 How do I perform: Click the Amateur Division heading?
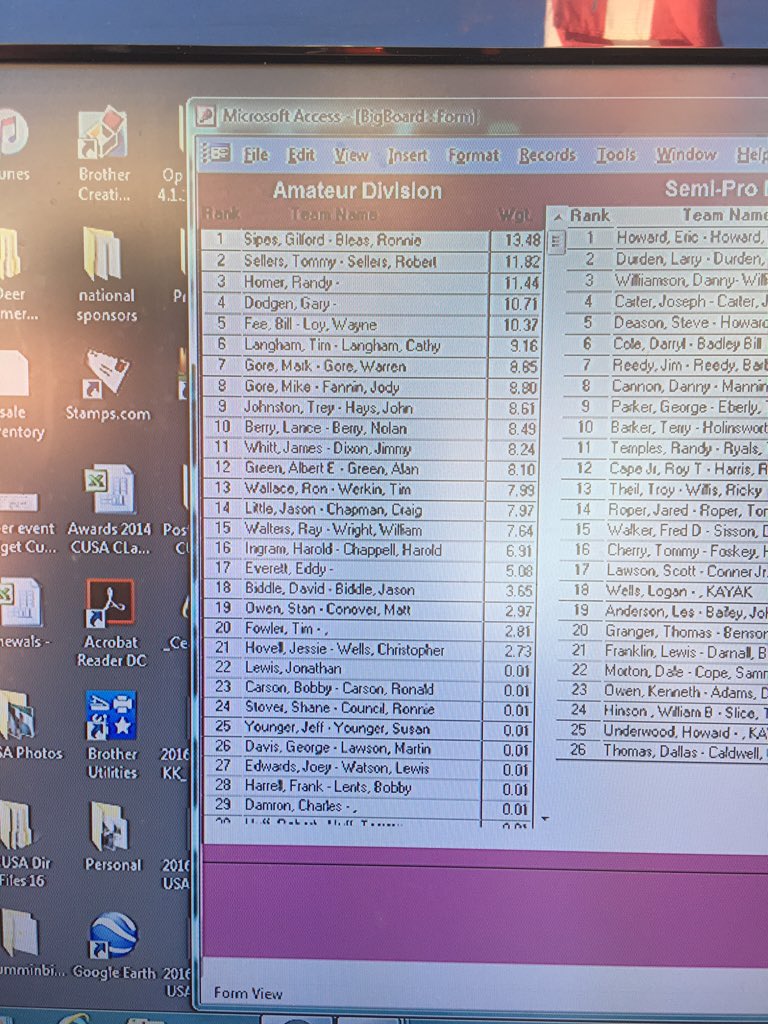[357, 191]
